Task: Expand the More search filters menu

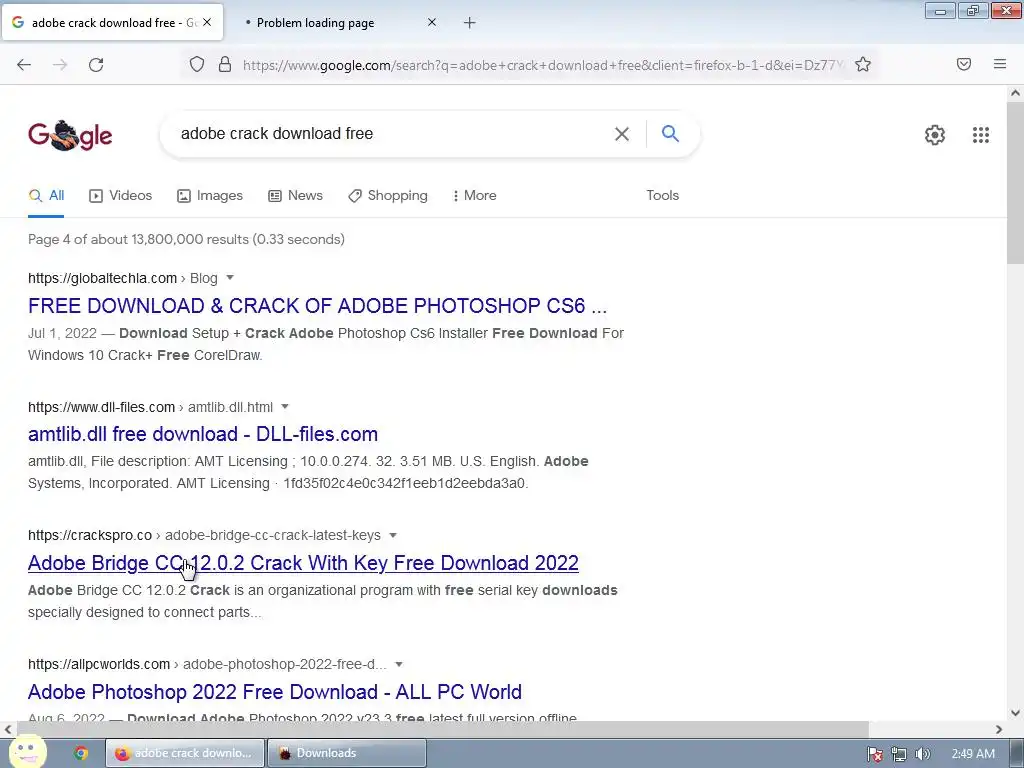Action: [475, 195]
